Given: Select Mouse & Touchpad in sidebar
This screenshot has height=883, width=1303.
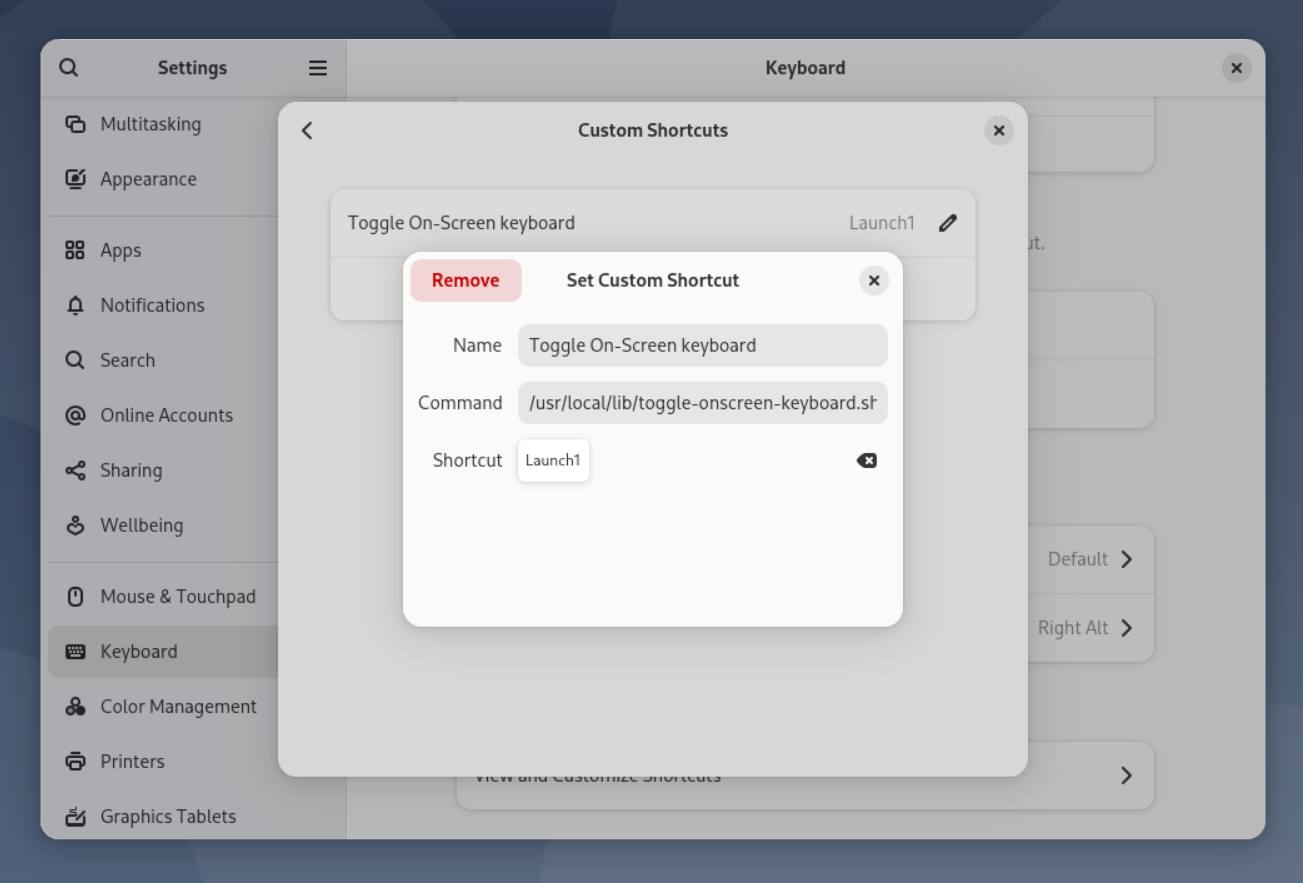Looking at the screenshot, I should (177, 596).
